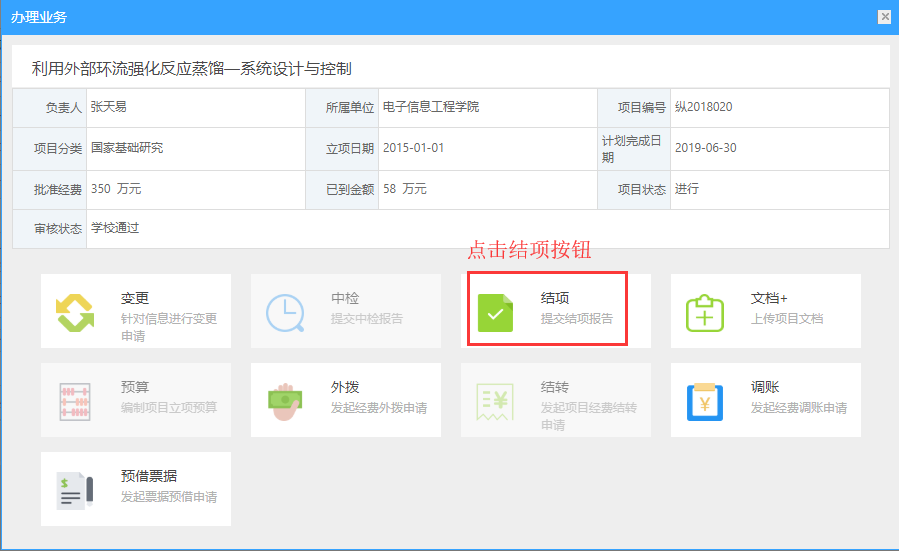This screenshot has height=551, width=899.
Task: Click the 项目编号 value 纵2018020
Action: 704,107
